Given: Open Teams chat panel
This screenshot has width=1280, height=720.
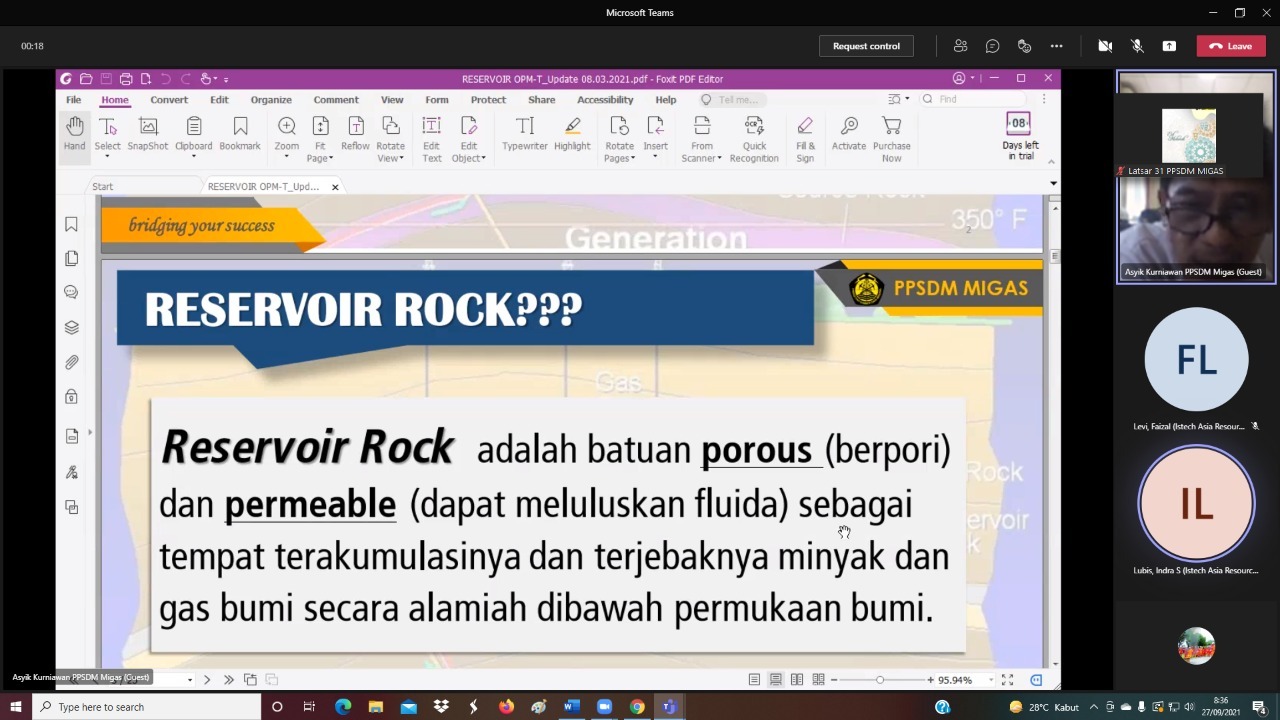Looking at the screenshot, I should tap(992, 46).
